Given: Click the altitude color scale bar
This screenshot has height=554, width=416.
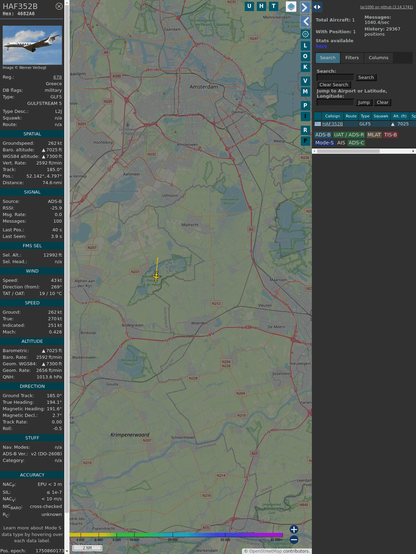Looking at the screenshot, I should [x=176, y=535].
